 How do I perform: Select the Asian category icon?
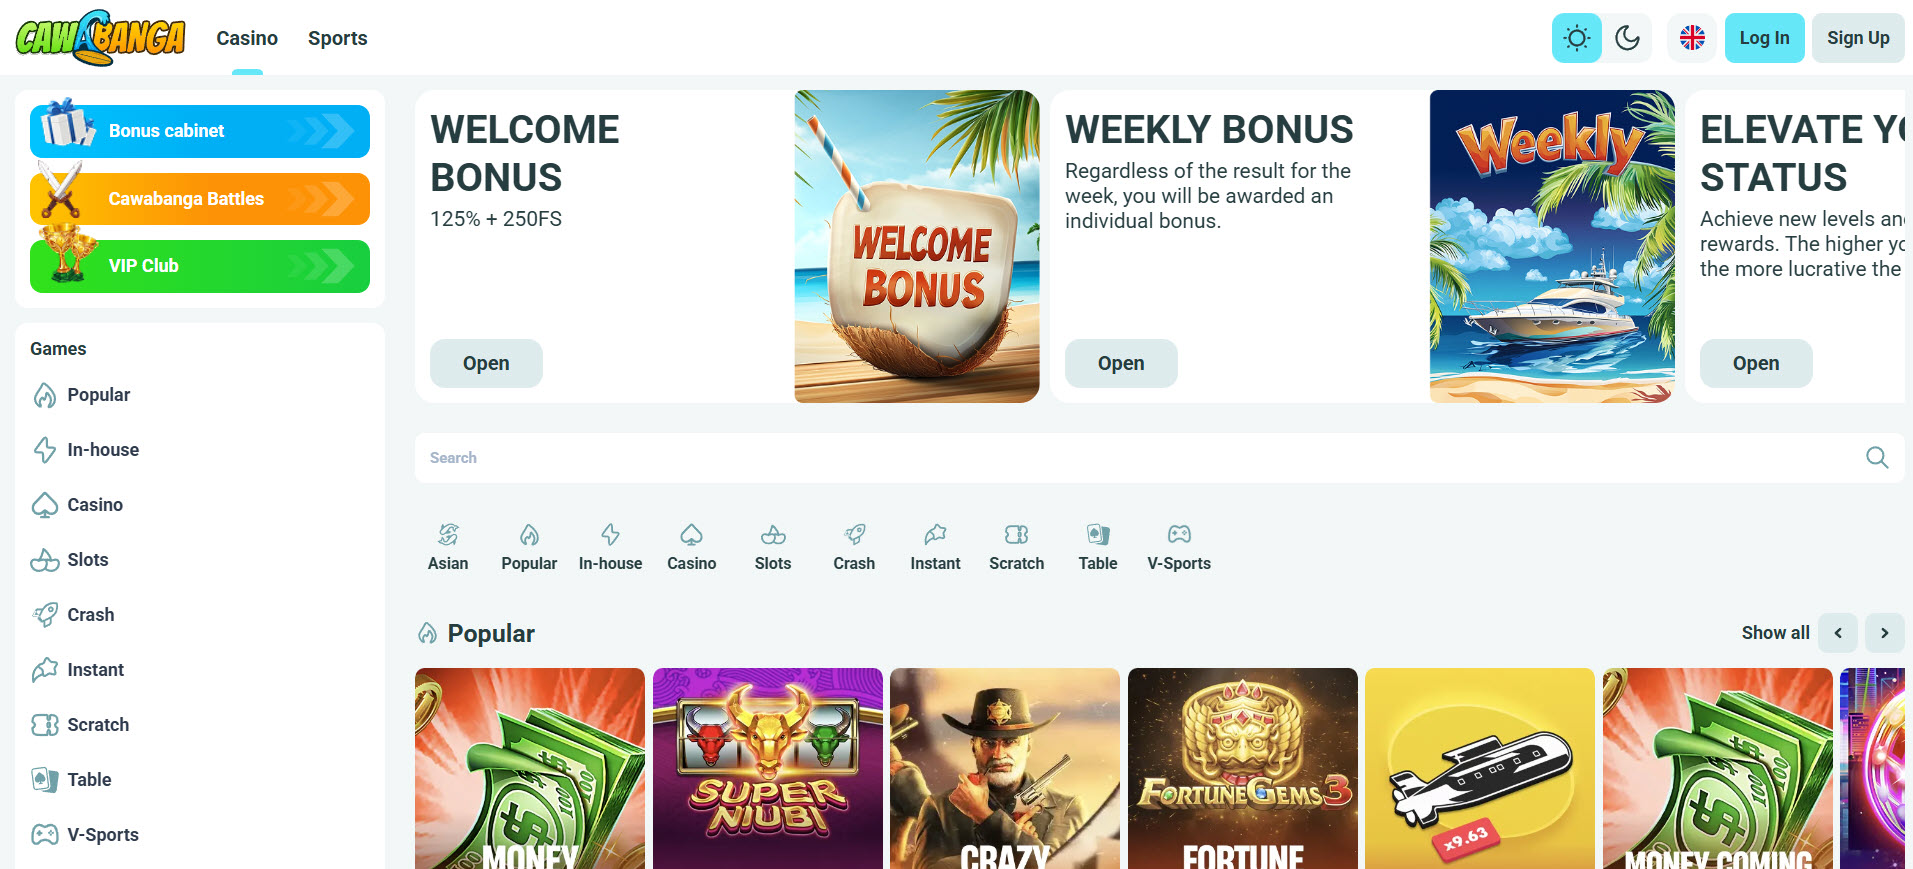(448, 535)
